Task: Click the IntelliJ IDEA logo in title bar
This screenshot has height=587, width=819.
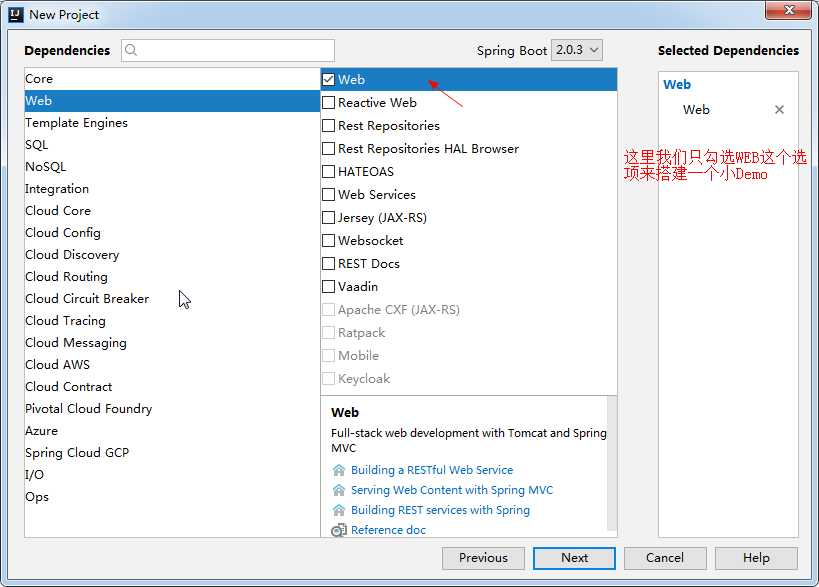Action: [x=16, y=15]
